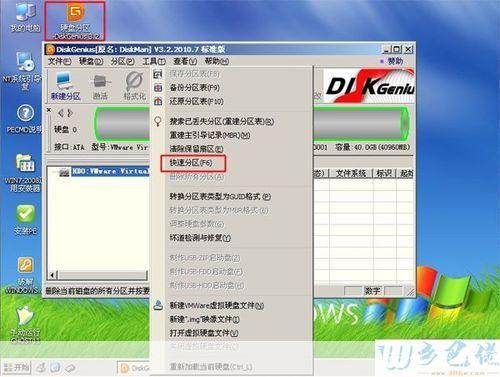
Task: Click greyed 制作USB-FDD启动盘 entry
Action: [x=206, y=272]
